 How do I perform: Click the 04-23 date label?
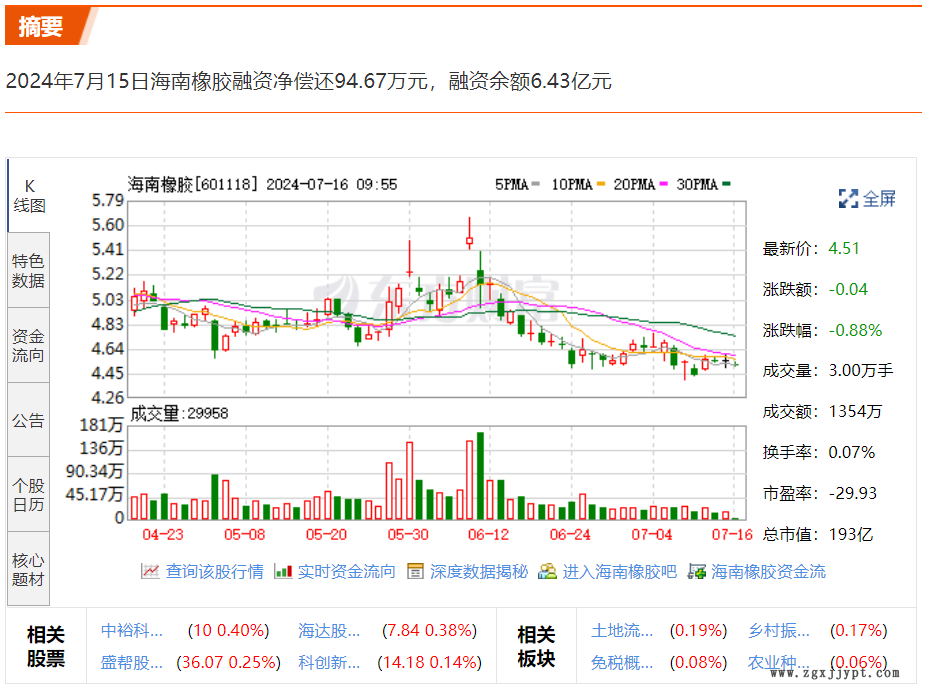pos(163,534)
